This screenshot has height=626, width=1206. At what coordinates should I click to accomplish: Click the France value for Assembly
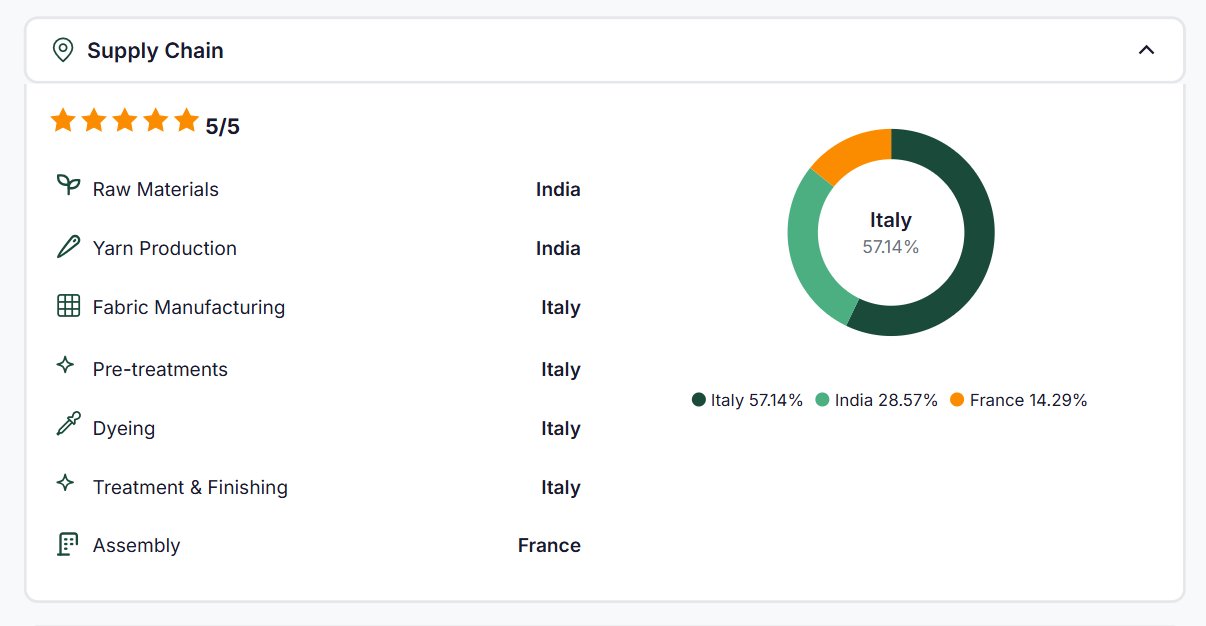coord(548,545)
